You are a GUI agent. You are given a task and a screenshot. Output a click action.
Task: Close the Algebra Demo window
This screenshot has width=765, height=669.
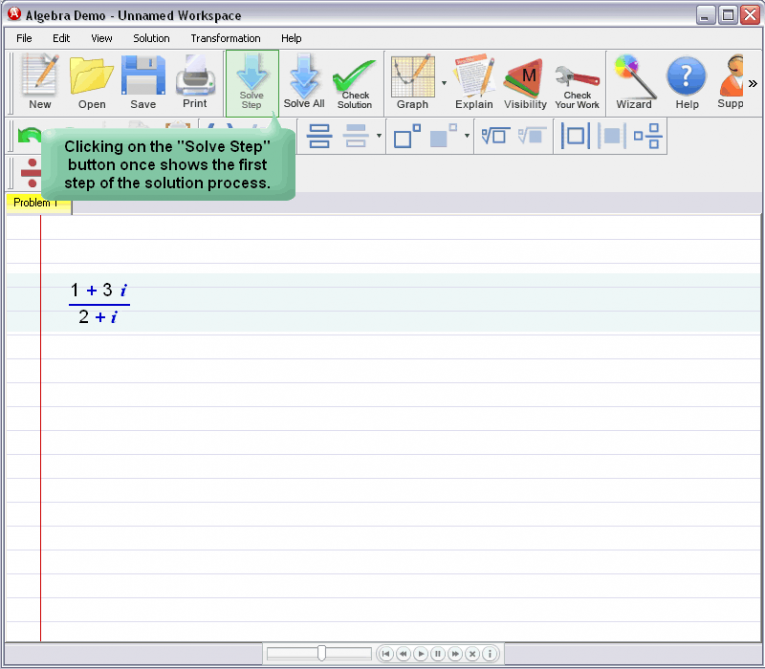pyautogui.click(x=750, y=15)
